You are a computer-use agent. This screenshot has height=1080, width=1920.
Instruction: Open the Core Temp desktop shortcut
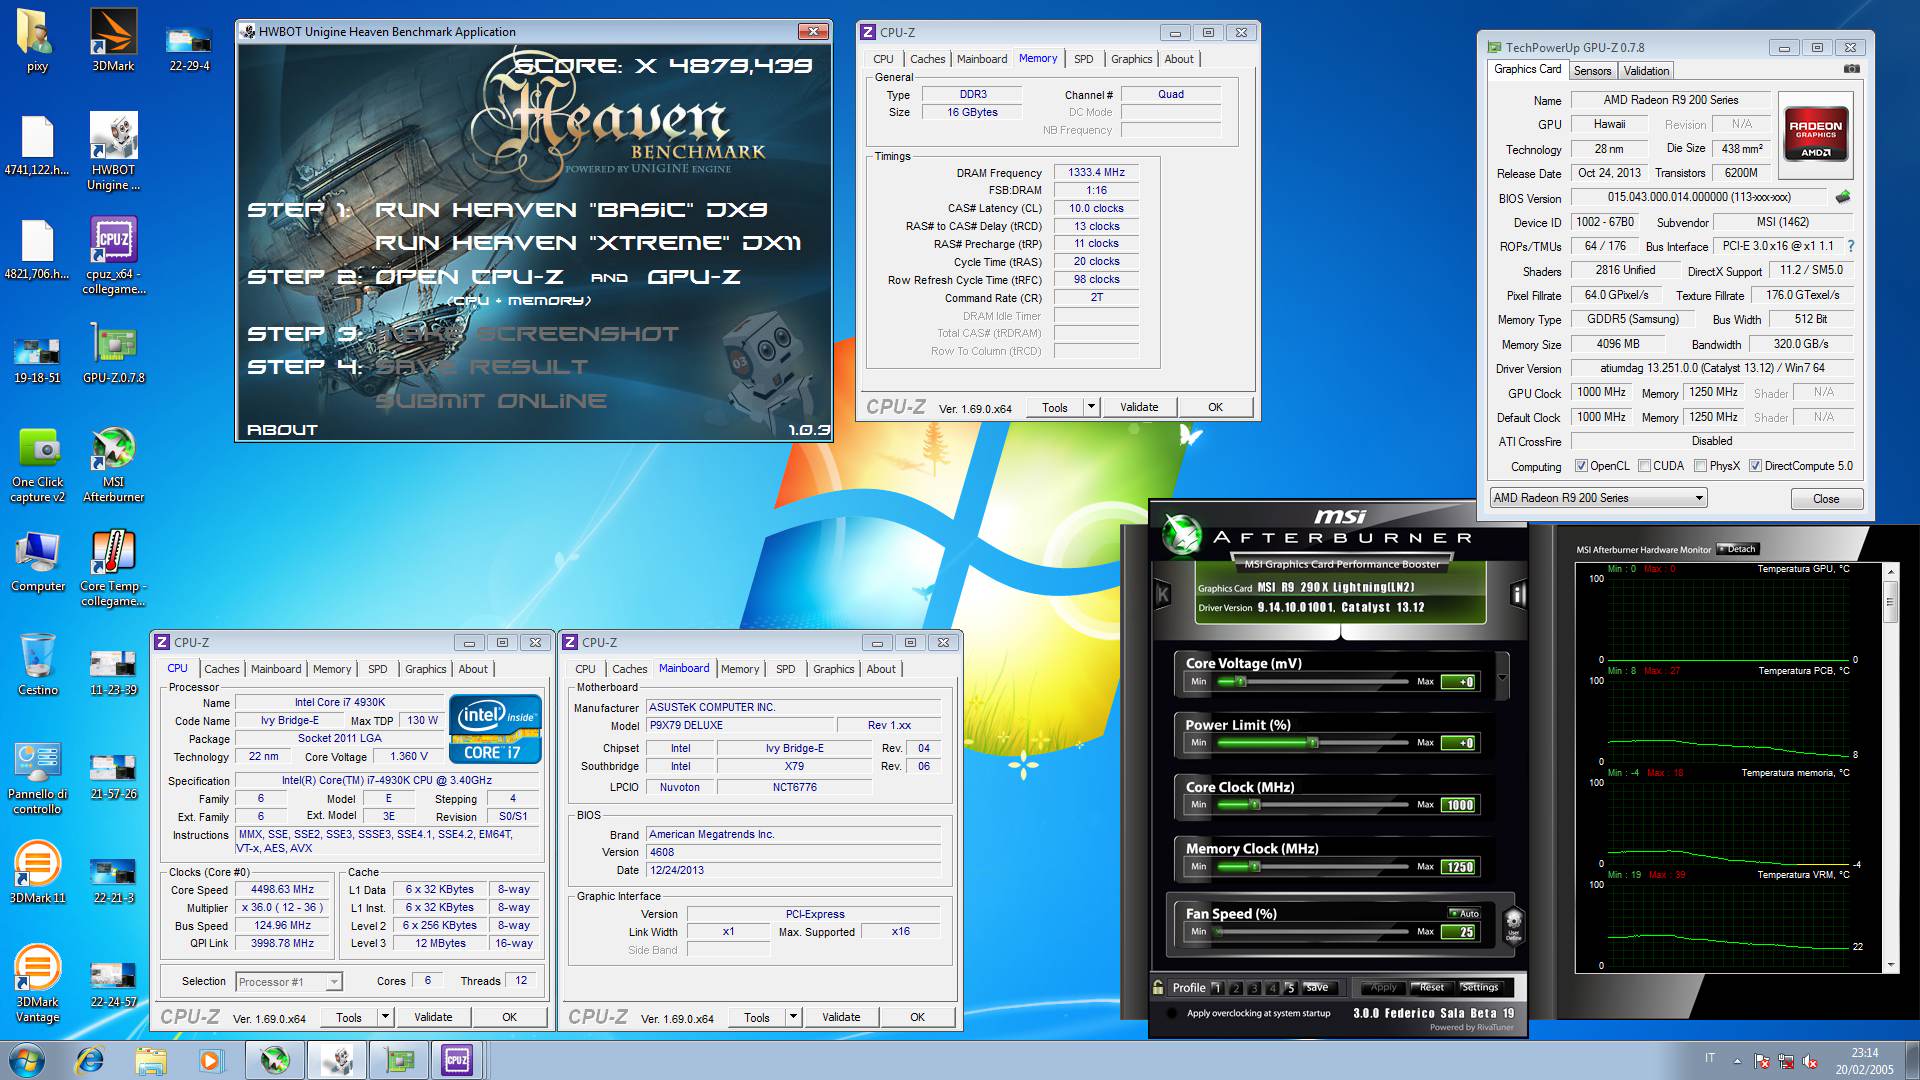click(113, 568)
